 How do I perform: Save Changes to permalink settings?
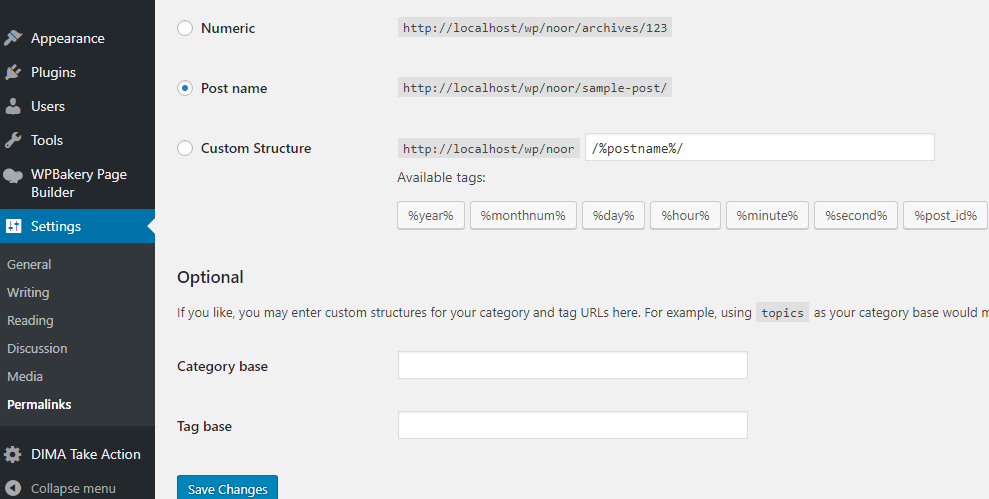(x=228, y=488)
